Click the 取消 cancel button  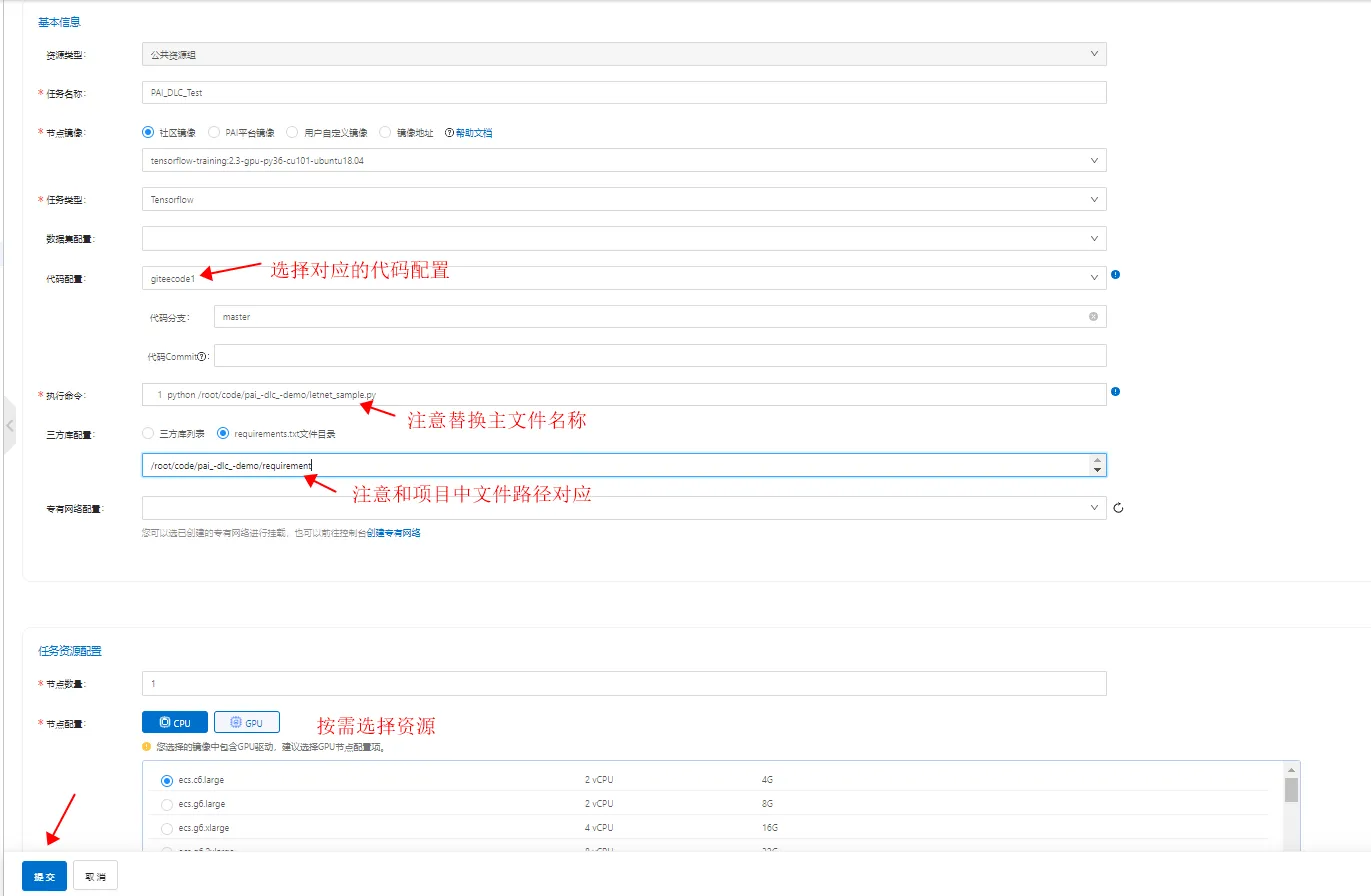coord(96,876)
